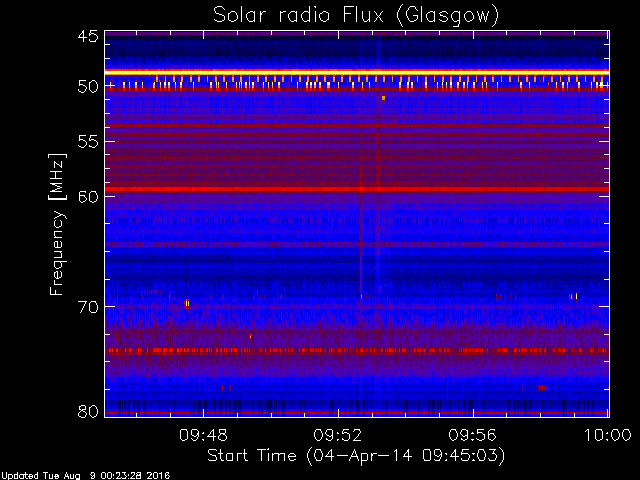The height and width of the screenshot is (480, 640).
Task: Click the "70" frequency tick label
Action: pos(88,307)
